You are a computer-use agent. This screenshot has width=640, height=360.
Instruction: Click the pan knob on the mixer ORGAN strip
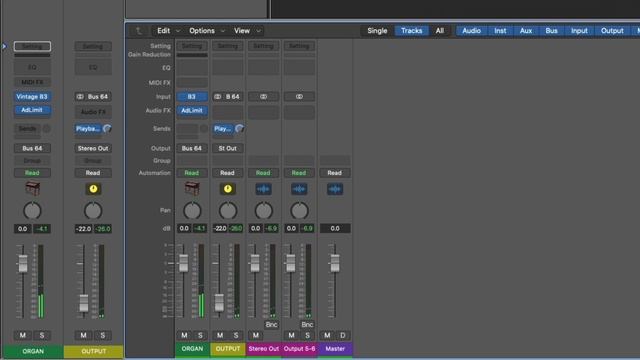(x=192, y=211)
